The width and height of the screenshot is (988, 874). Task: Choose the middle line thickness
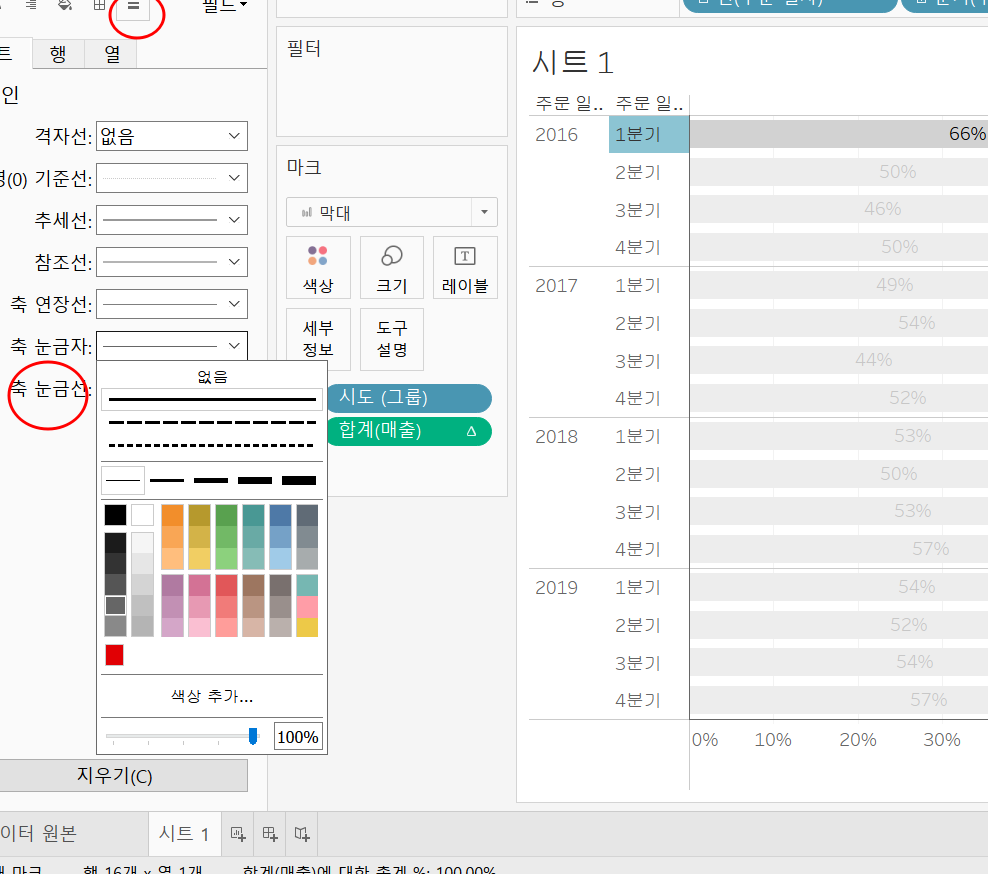(x=211, y=481)
